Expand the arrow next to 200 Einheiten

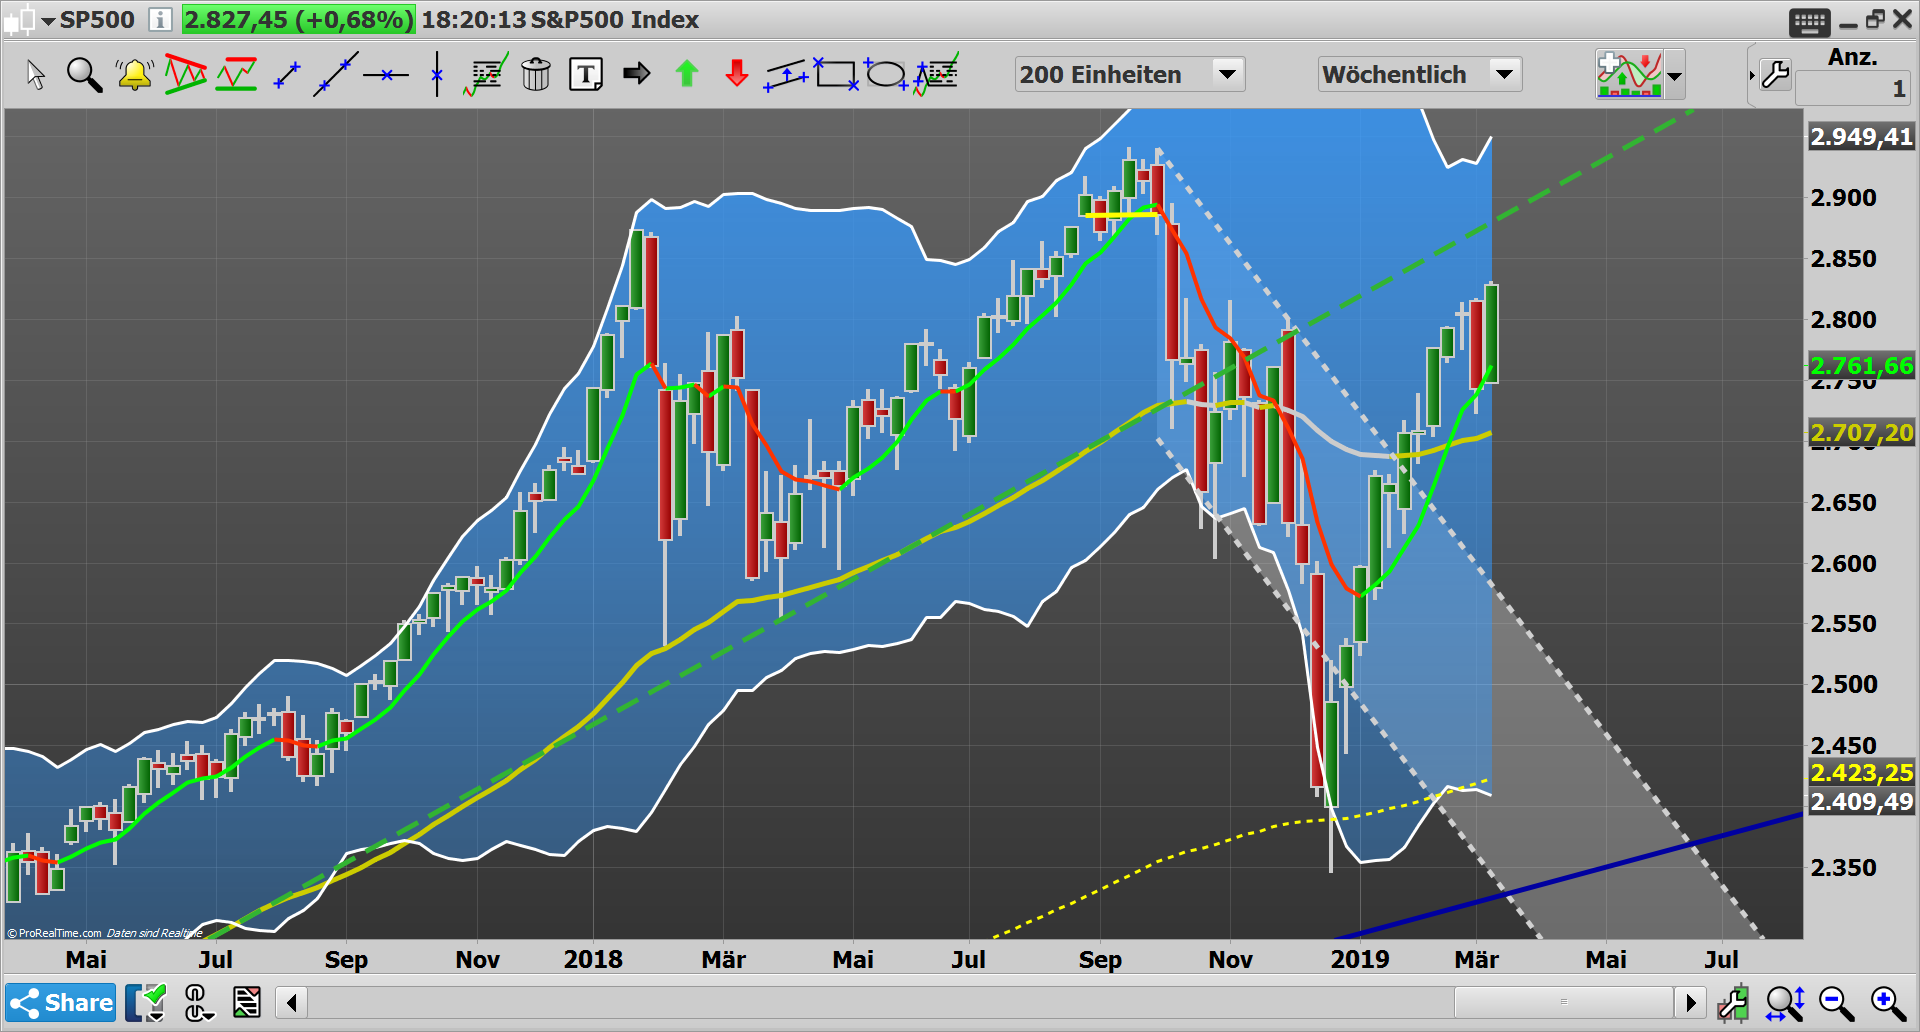(1227, 74)
